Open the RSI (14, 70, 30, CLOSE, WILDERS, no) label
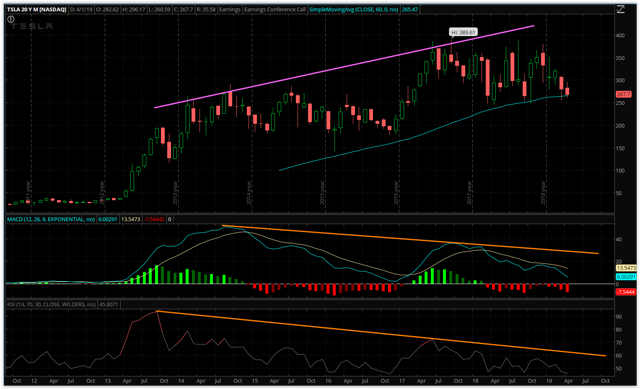The height and width of the screenshot is (389, 640). point(51,305)
